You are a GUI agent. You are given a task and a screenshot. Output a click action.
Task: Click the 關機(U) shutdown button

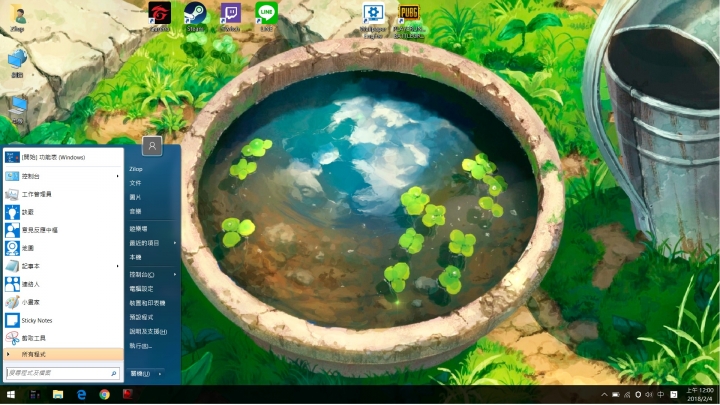tap(141, 374)
